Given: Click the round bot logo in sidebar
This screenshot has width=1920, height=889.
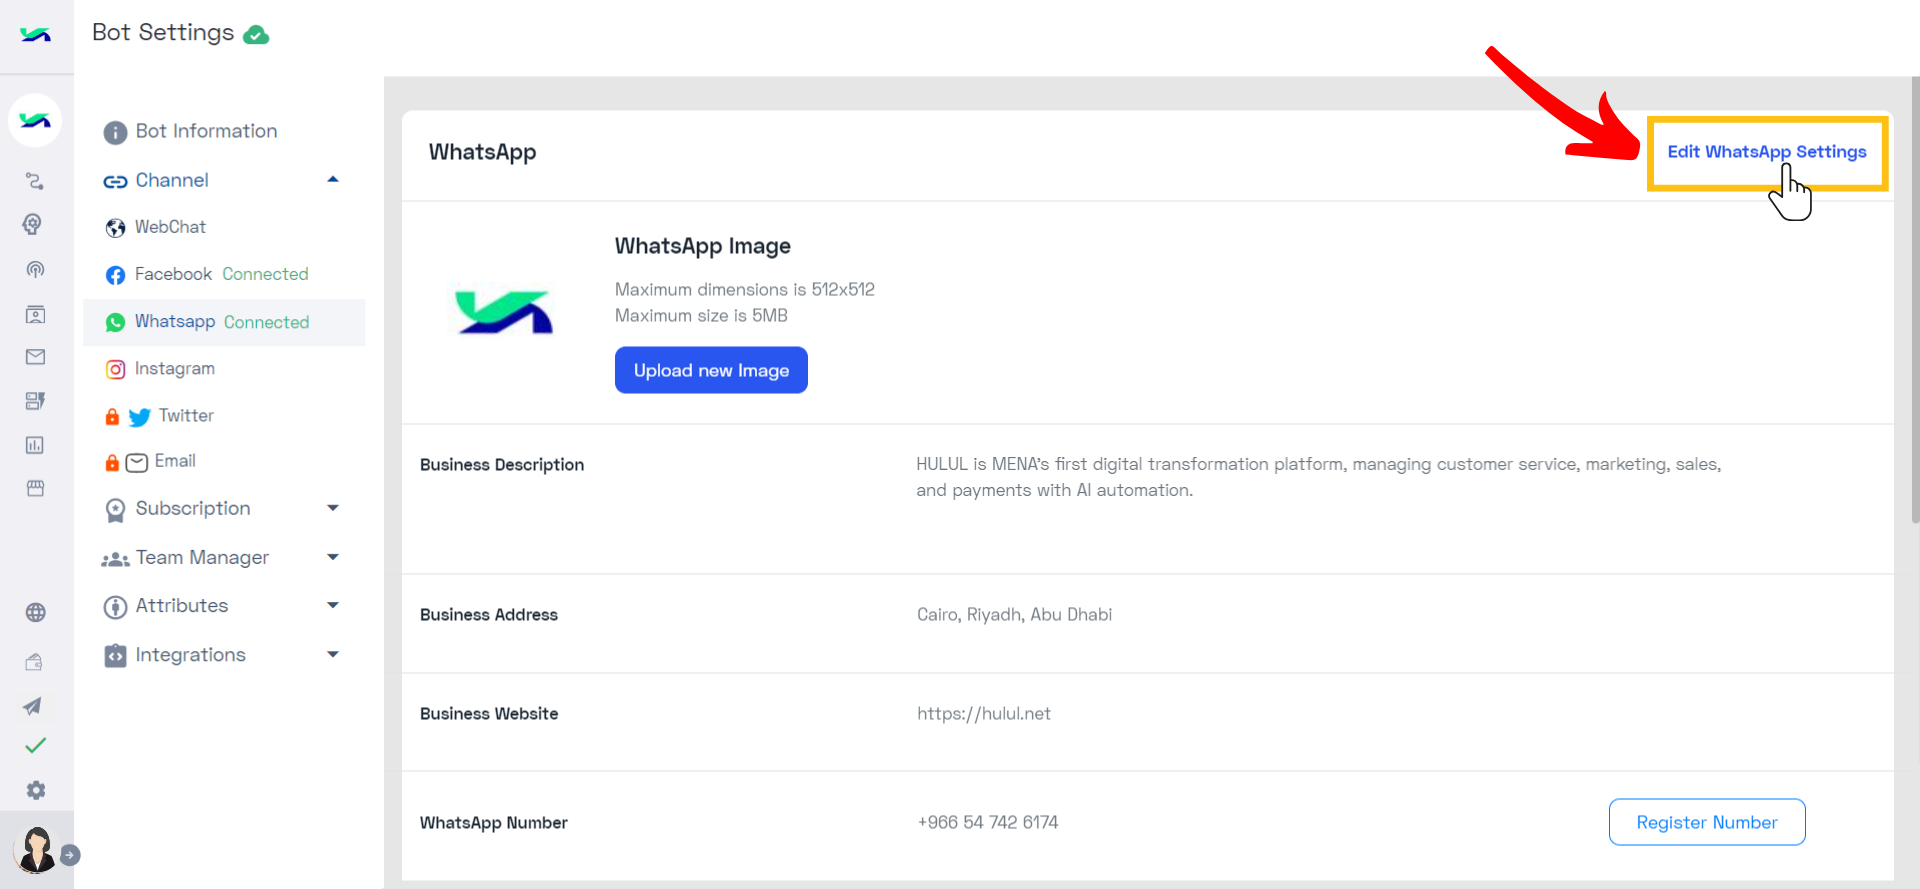Looking at the screenshot, I should [x=35, y=121].
